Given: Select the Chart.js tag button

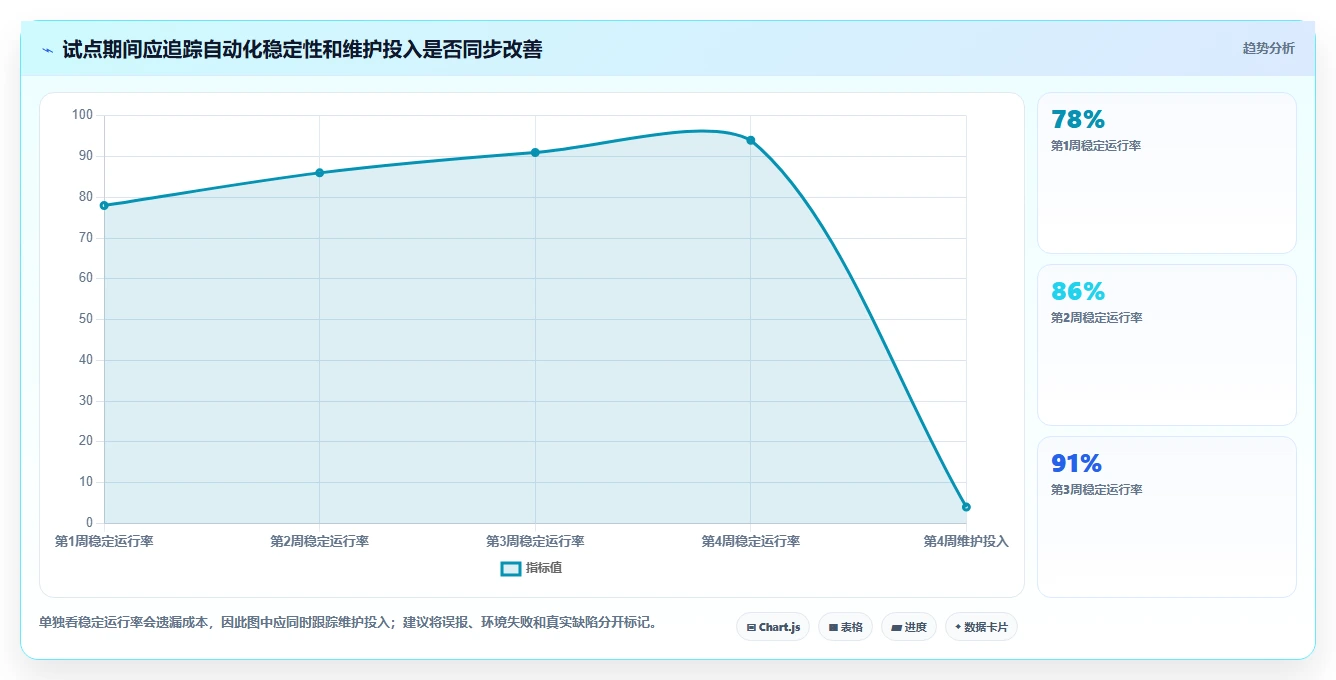Looking at the screenshot, I should click(x=773, y=627).
